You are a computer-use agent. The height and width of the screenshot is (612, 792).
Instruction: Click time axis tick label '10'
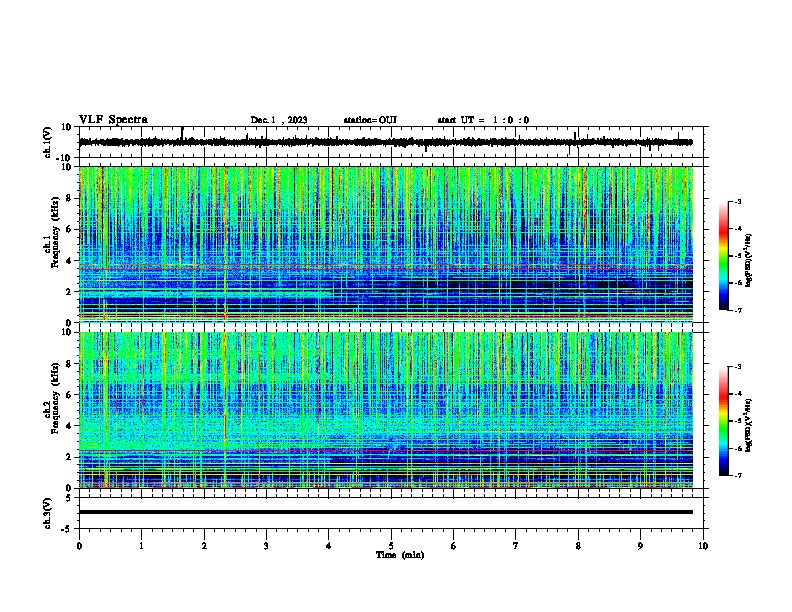703,546
